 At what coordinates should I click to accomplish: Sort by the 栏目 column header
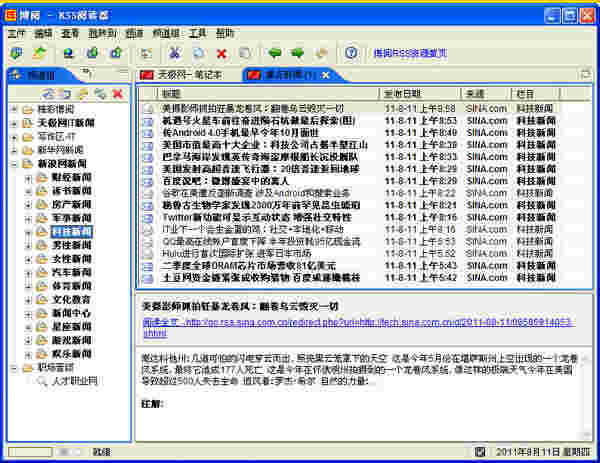536,93
